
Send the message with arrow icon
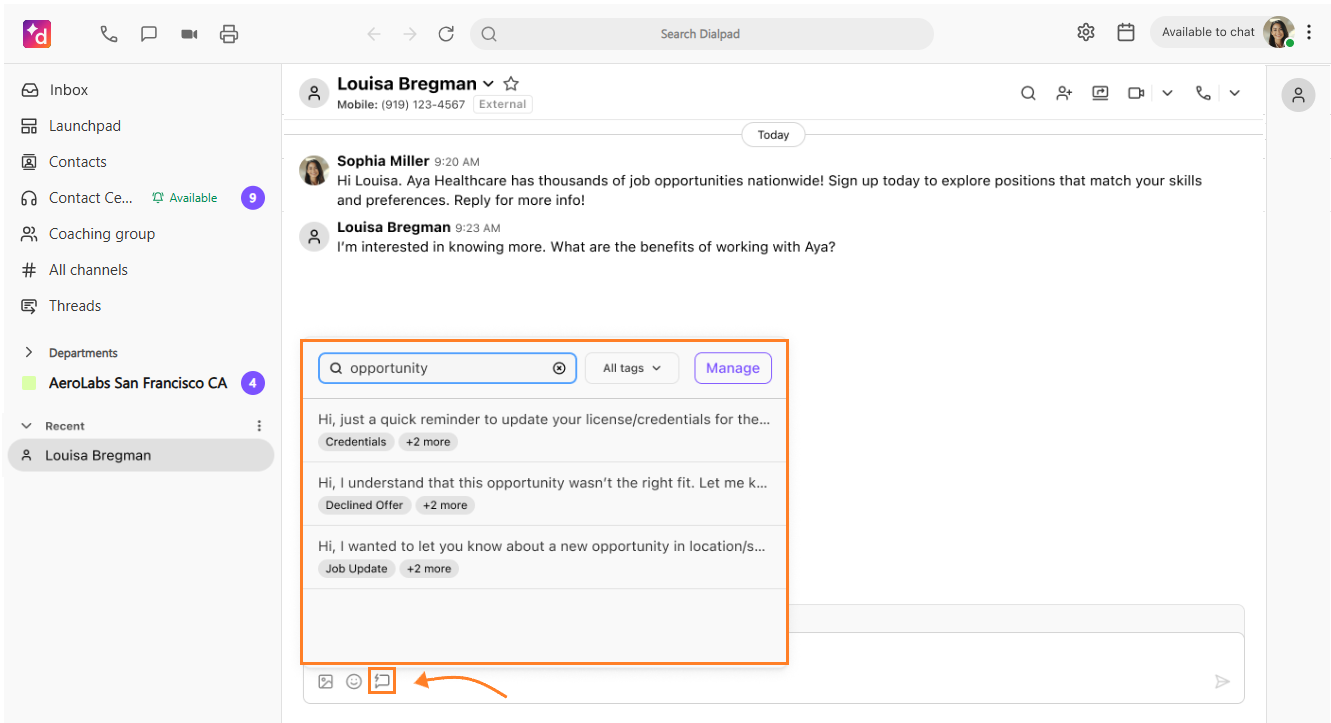pyautogui.click(x=1221, y=681)
